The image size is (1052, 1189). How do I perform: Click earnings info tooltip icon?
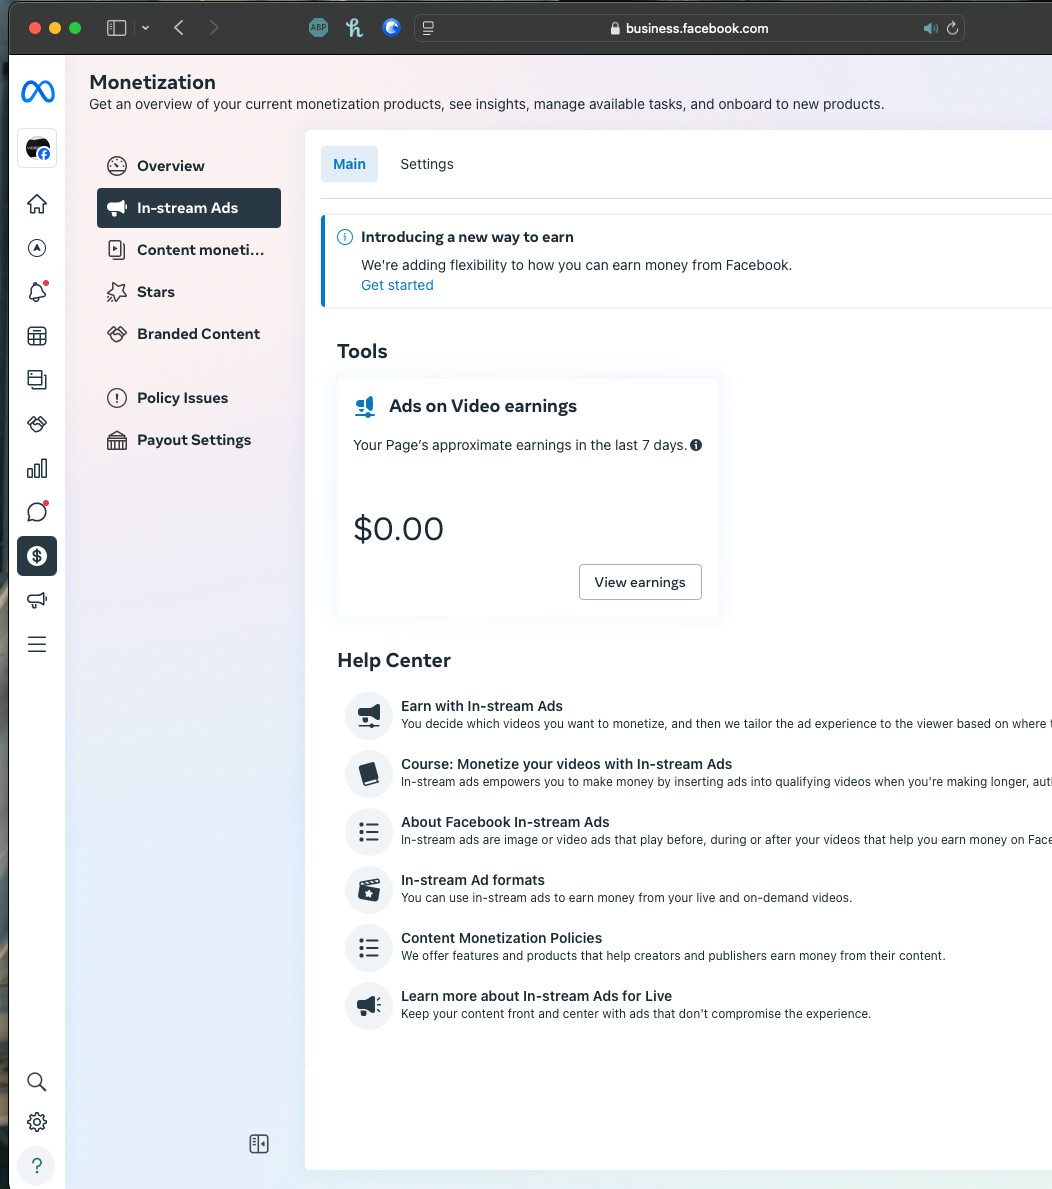pos(696,445)
